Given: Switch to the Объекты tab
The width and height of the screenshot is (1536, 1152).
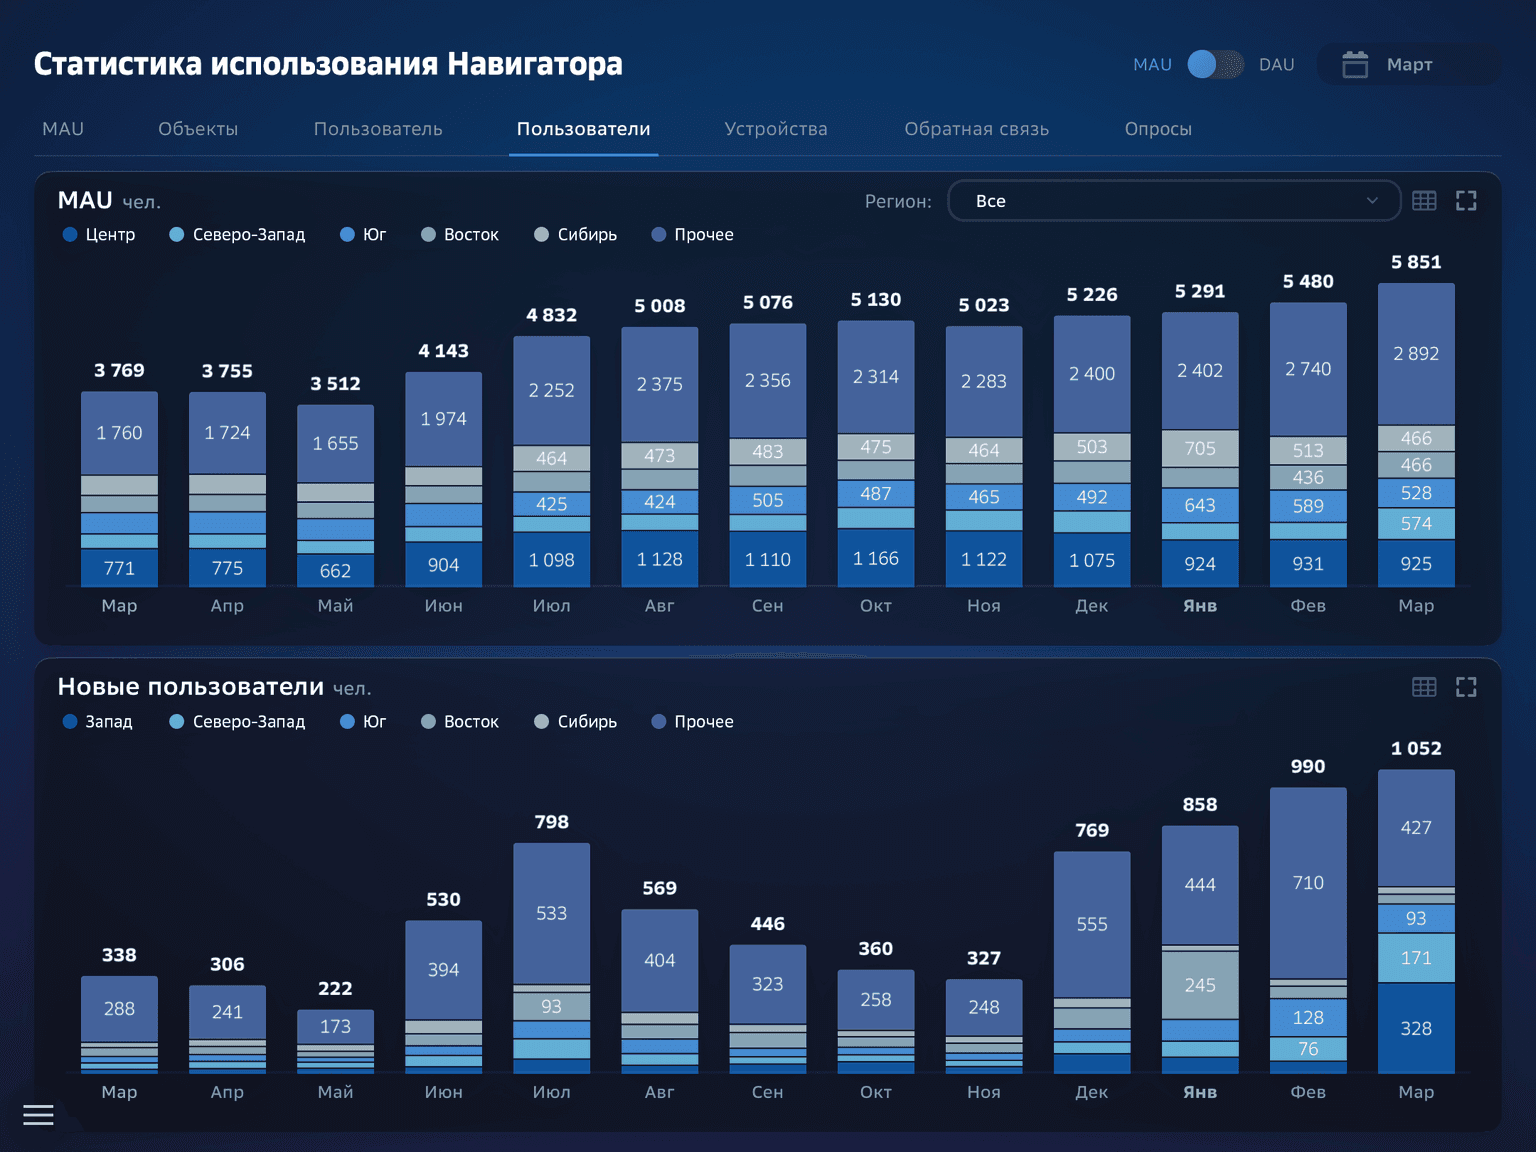Looking at the screenshot, I should (x=198, y=129).
